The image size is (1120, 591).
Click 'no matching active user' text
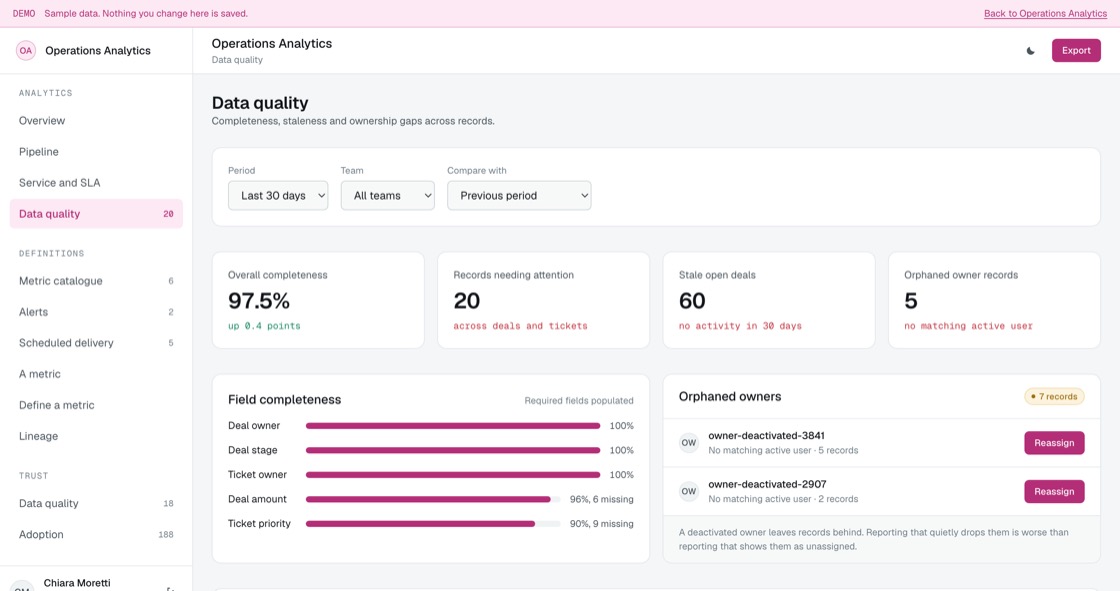pos(968,326)
